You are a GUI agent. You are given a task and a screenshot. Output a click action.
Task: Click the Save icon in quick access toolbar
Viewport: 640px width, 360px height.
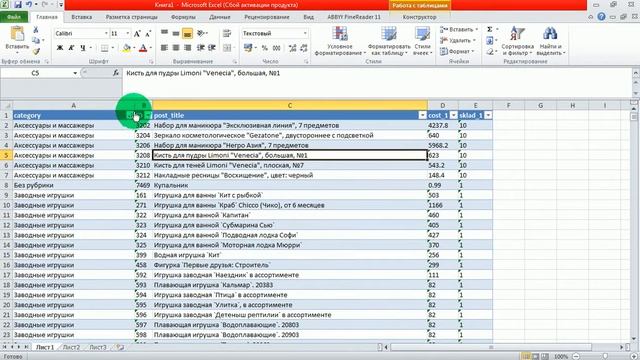(x=18, y=5)
